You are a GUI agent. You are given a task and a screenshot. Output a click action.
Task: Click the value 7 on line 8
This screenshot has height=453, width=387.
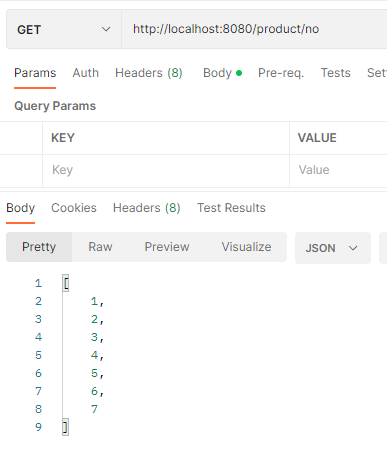coord(95,409)
